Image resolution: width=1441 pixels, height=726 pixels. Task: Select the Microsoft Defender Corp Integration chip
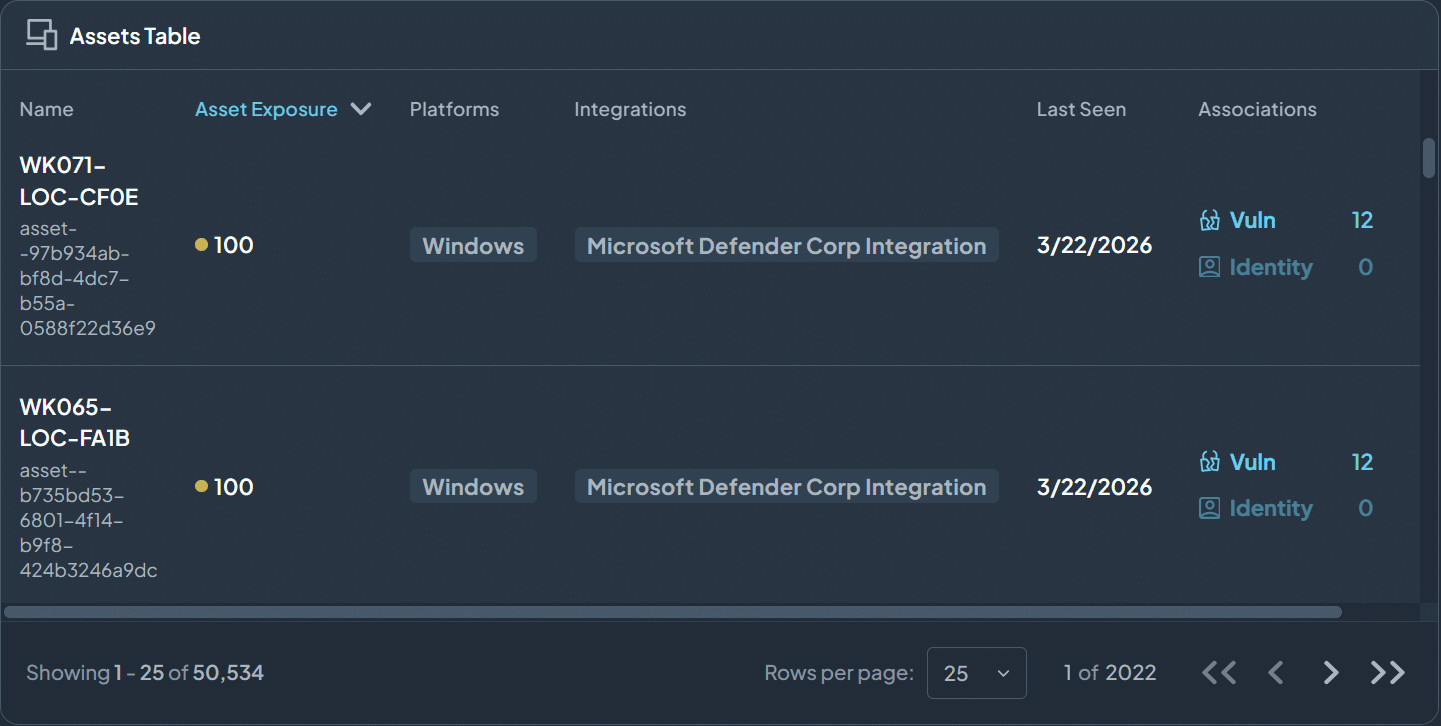(x=786, y=244)
